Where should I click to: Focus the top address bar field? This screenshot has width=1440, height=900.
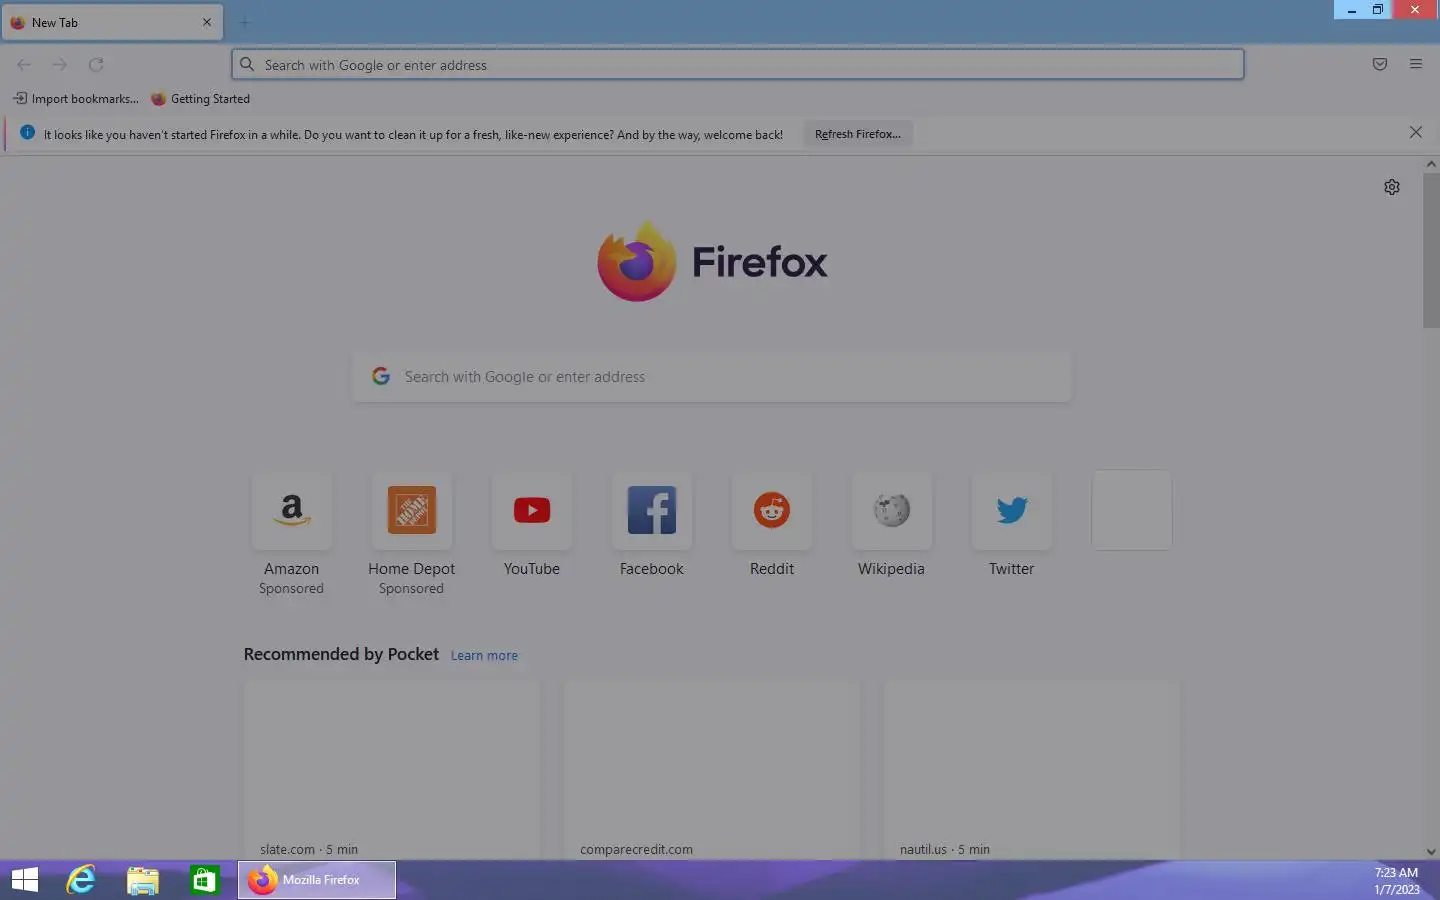[x=738, y=64]
